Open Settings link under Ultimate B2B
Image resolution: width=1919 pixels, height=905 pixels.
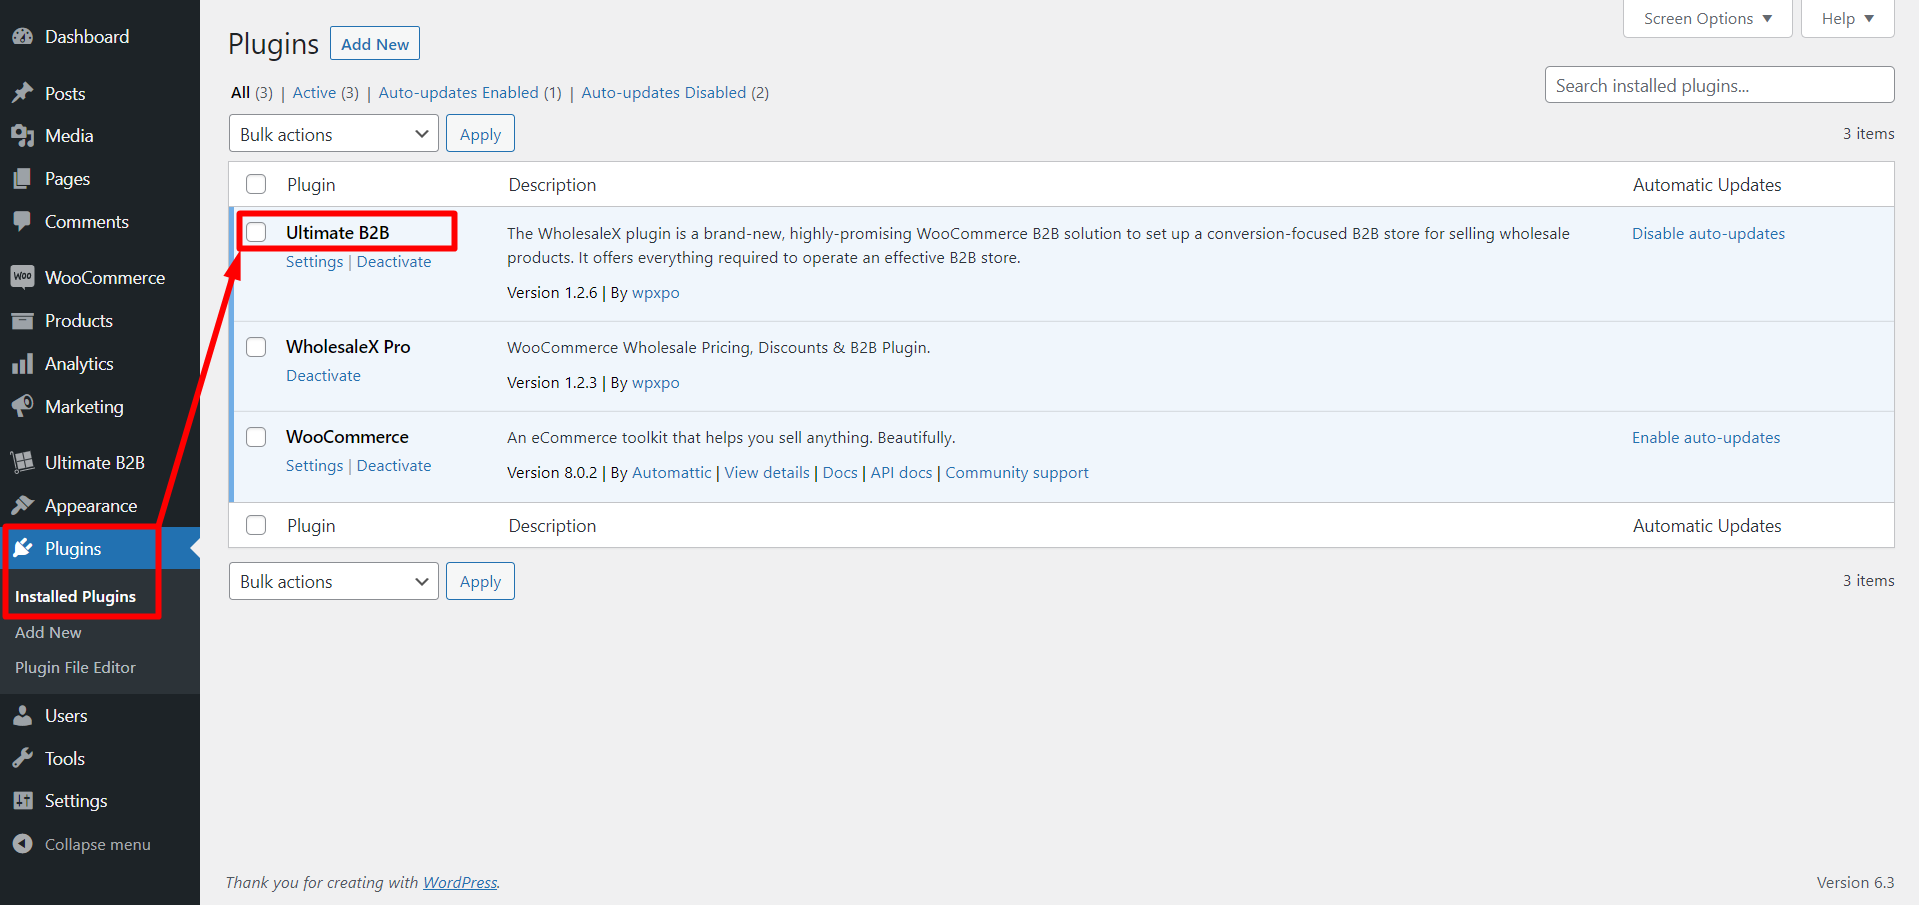point(314,262)
